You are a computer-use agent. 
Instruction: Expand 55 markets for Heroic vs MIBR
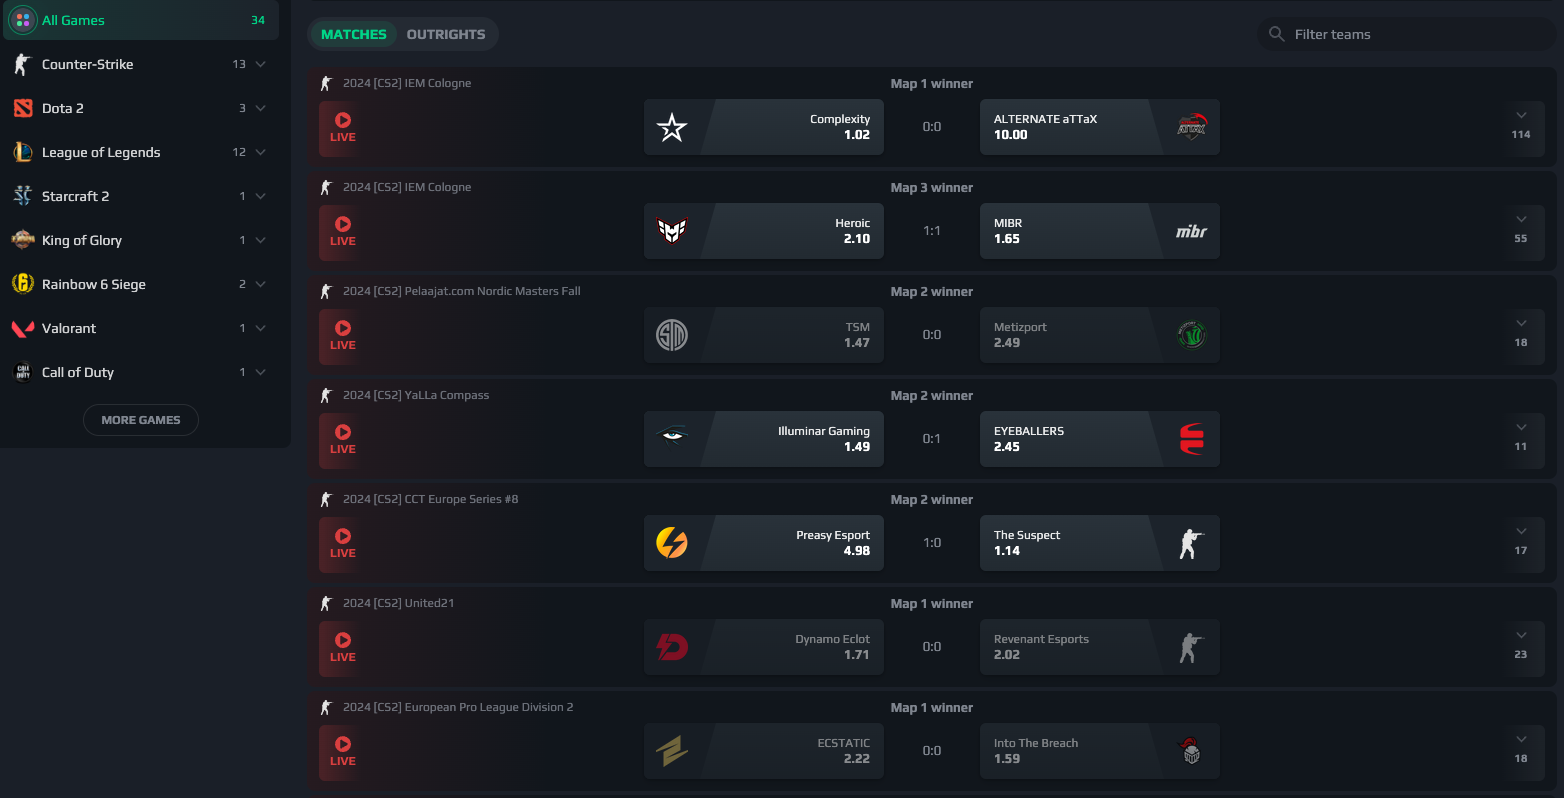[x=1521, y=230]
